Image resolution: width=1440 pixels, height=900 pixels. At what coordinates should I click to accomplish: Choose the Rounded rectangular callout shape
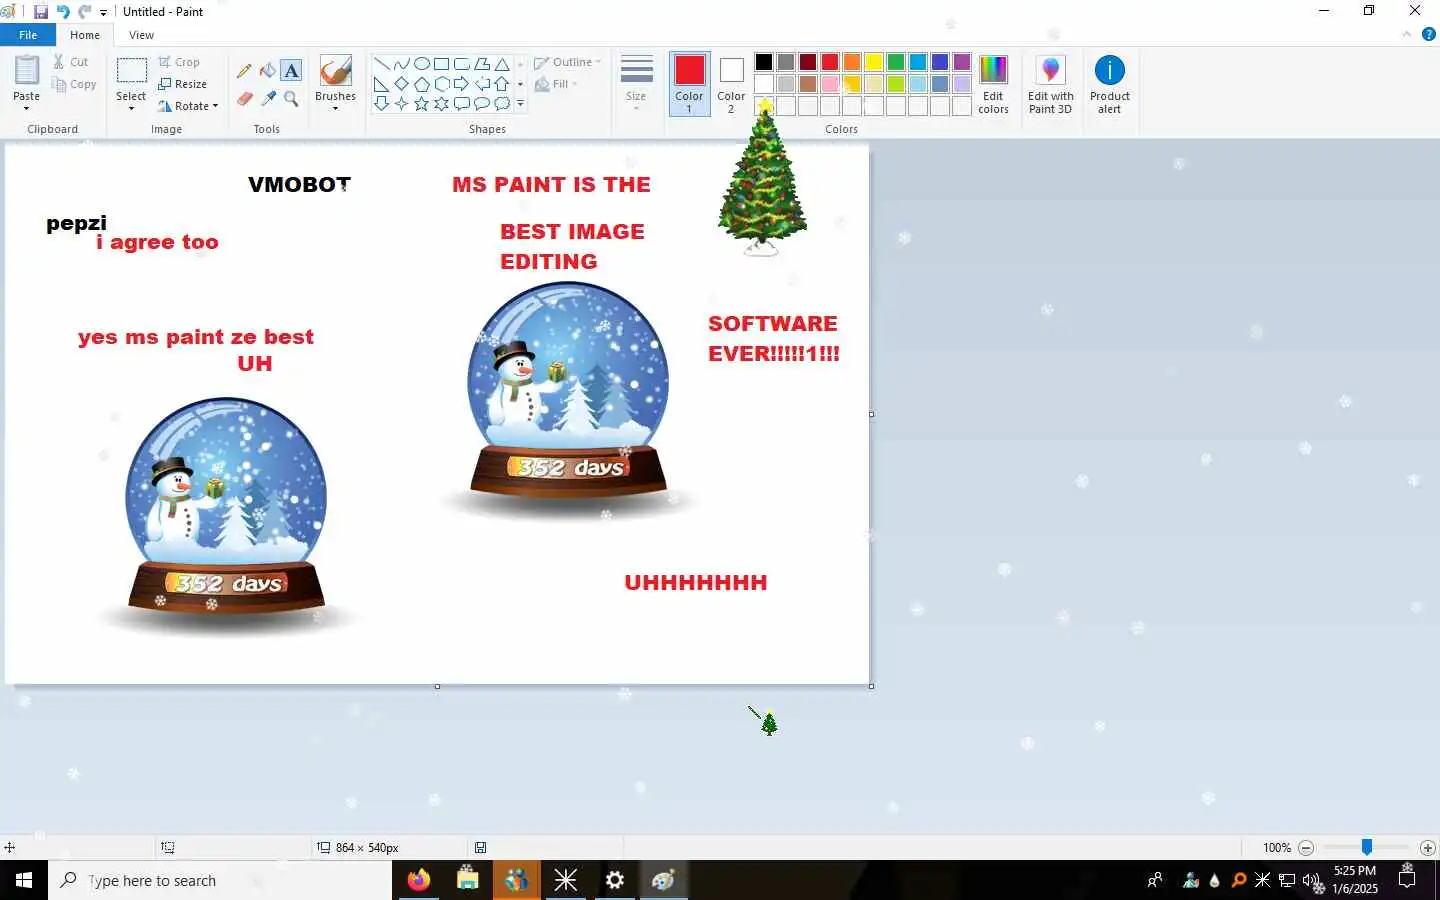click(461, 104)
